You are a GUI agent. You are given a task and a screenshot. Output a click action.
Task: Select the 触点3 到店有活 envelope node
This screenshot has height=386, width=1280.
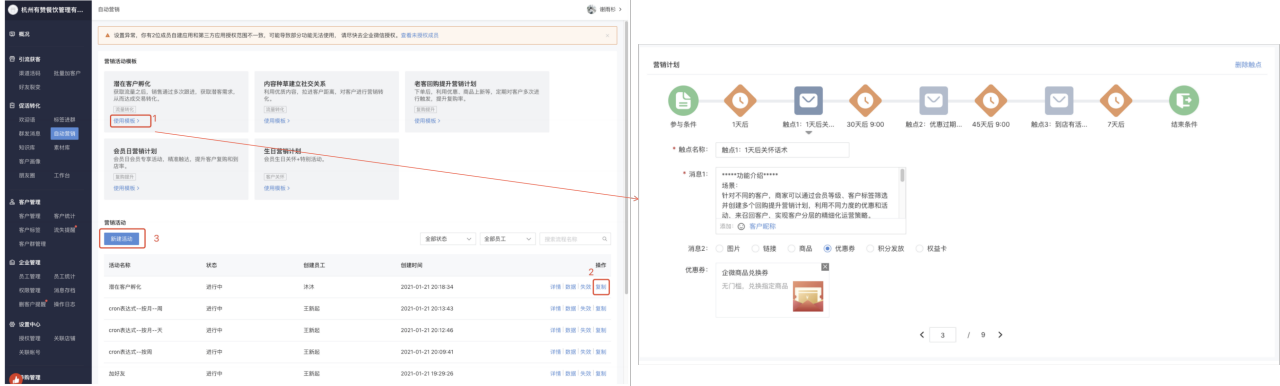coord(1058,99)
